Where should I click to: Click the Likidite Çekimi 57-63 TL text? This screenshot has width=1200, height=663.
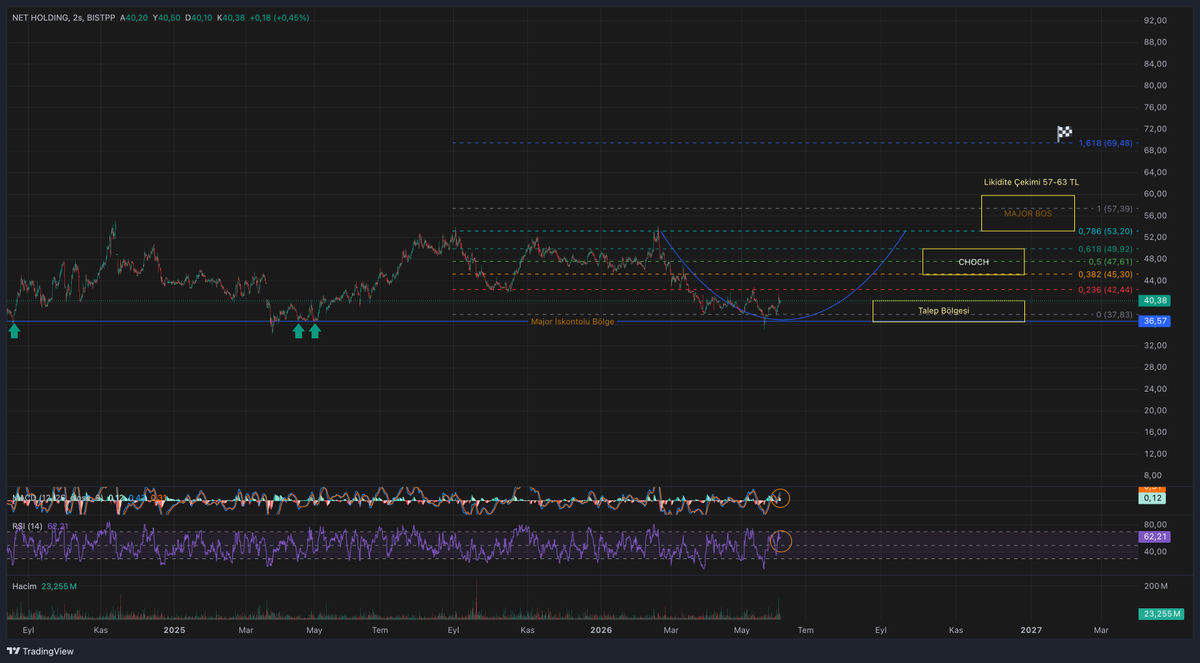[x=1031, y=182]
